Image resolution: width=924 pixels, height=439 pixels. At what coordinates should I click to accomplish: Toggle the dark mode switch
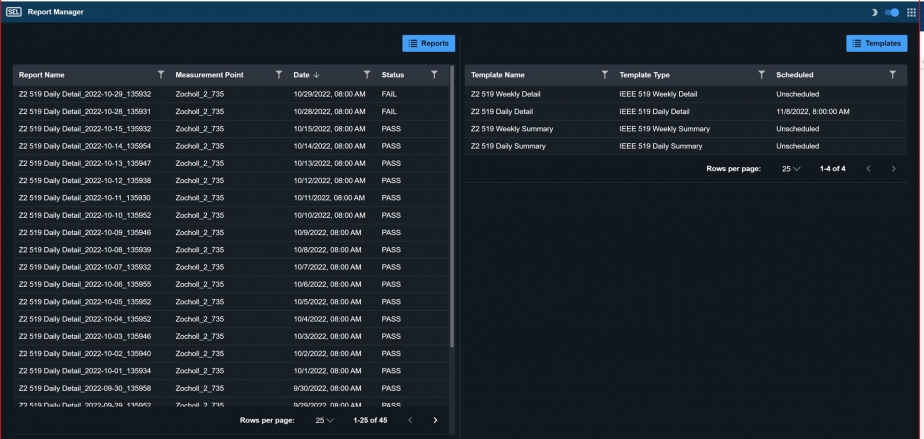coord(891,12)
